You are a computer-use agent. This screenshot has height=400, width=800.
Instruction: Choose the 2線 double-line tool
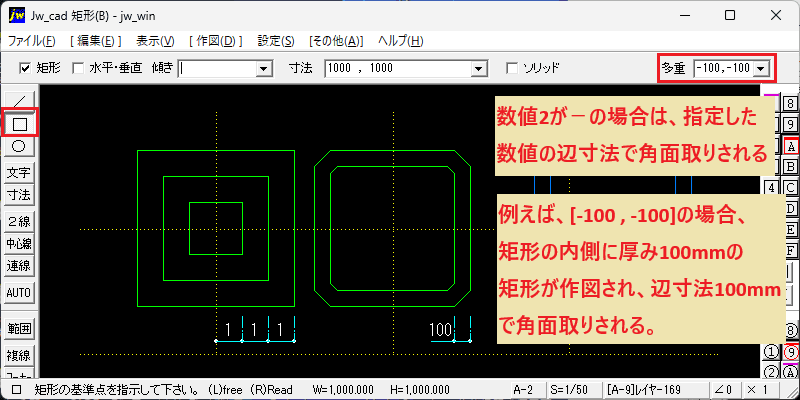(19, 222)
